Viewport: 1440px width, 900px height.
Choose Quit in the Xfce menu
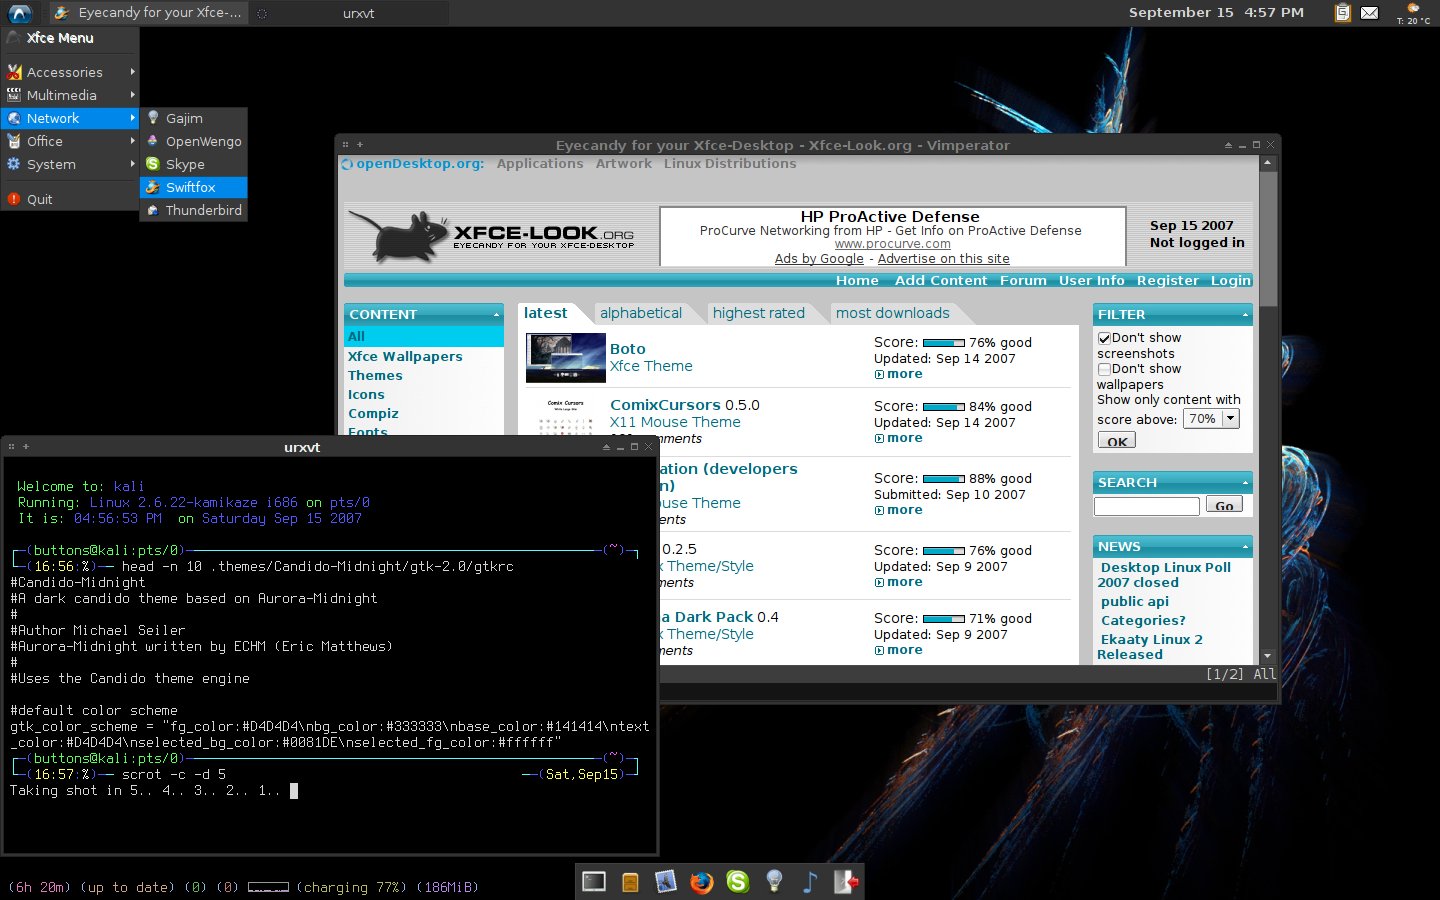coord(70,199)
